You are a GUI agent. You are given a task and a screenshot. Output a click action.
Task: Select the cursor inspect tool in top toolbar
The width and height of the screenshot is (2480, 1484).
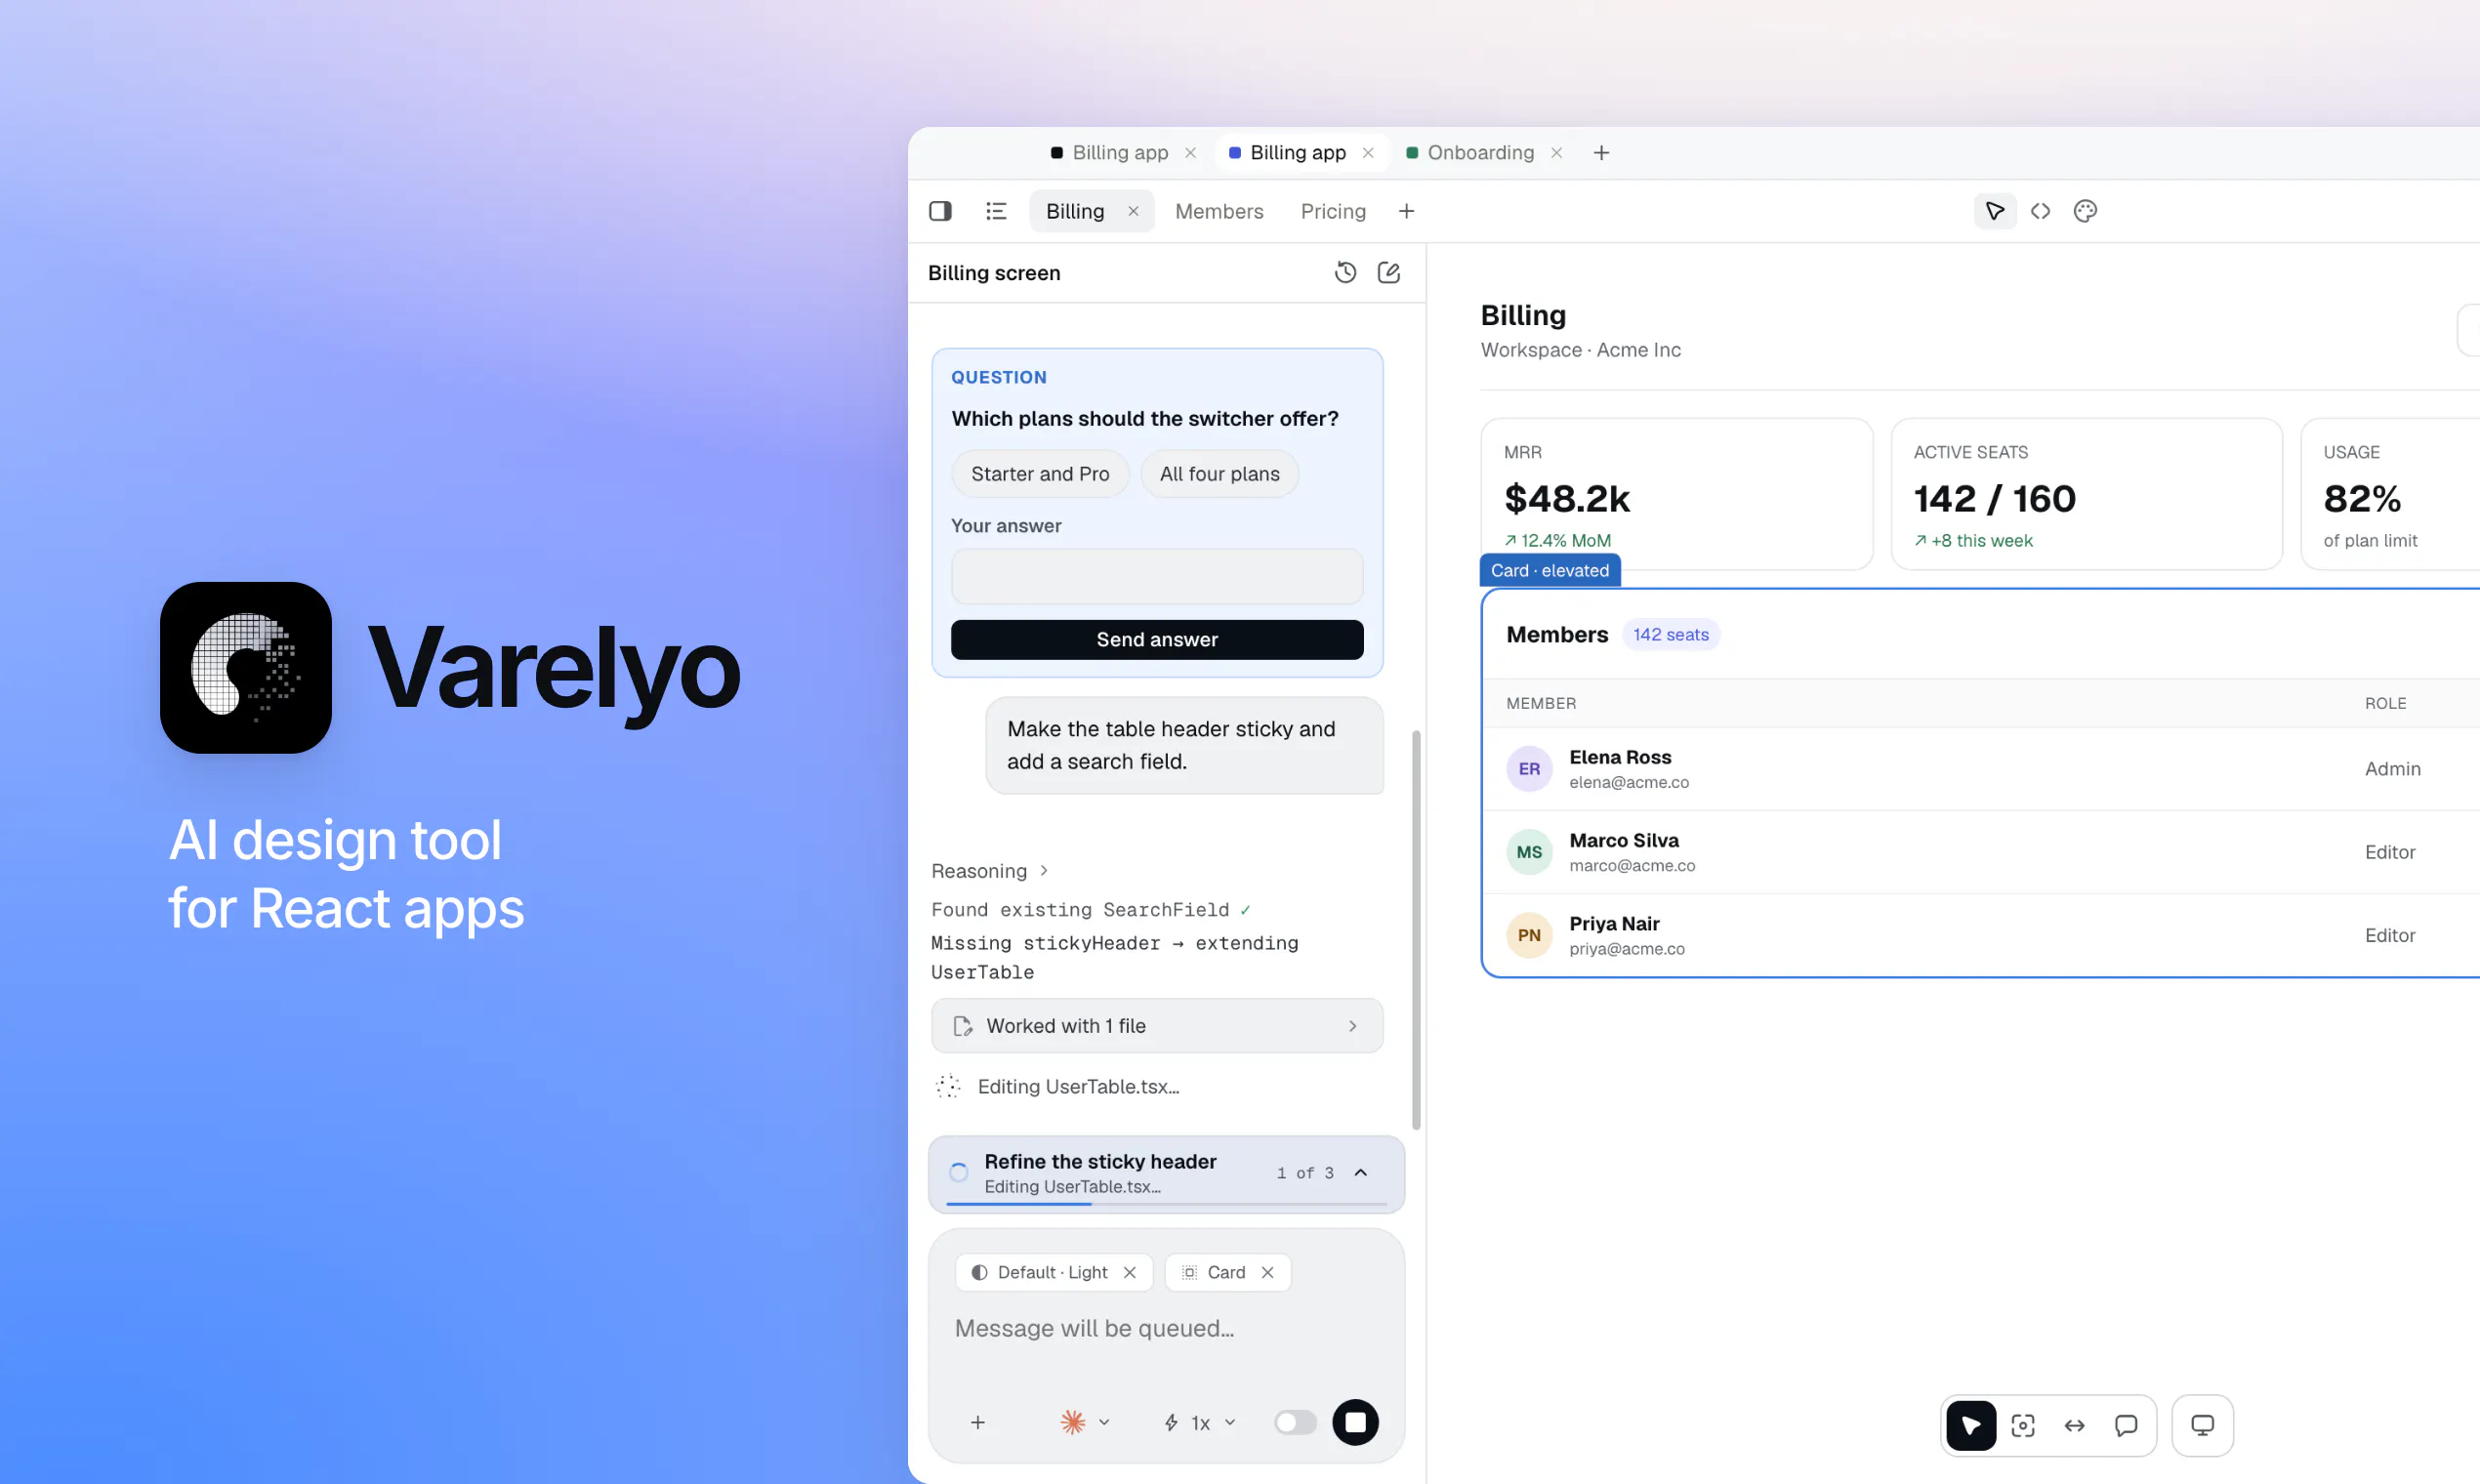1995,211
